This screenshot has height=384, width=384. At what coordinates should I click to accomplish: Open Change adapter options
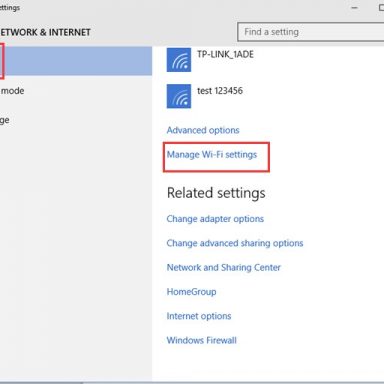[x=215, y=219]
